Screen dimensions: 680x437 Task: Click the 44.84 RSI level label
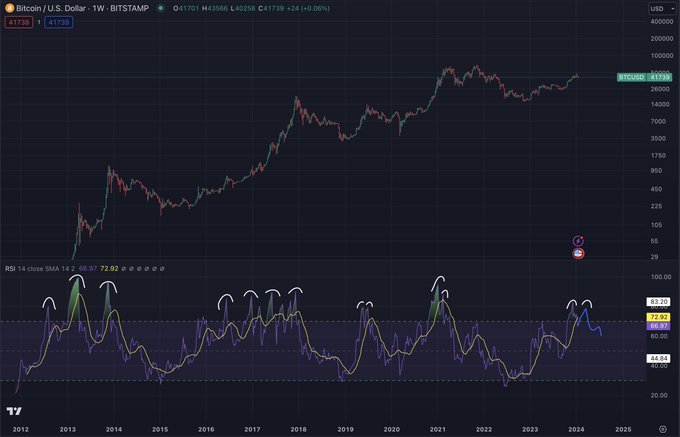[655, 357]
